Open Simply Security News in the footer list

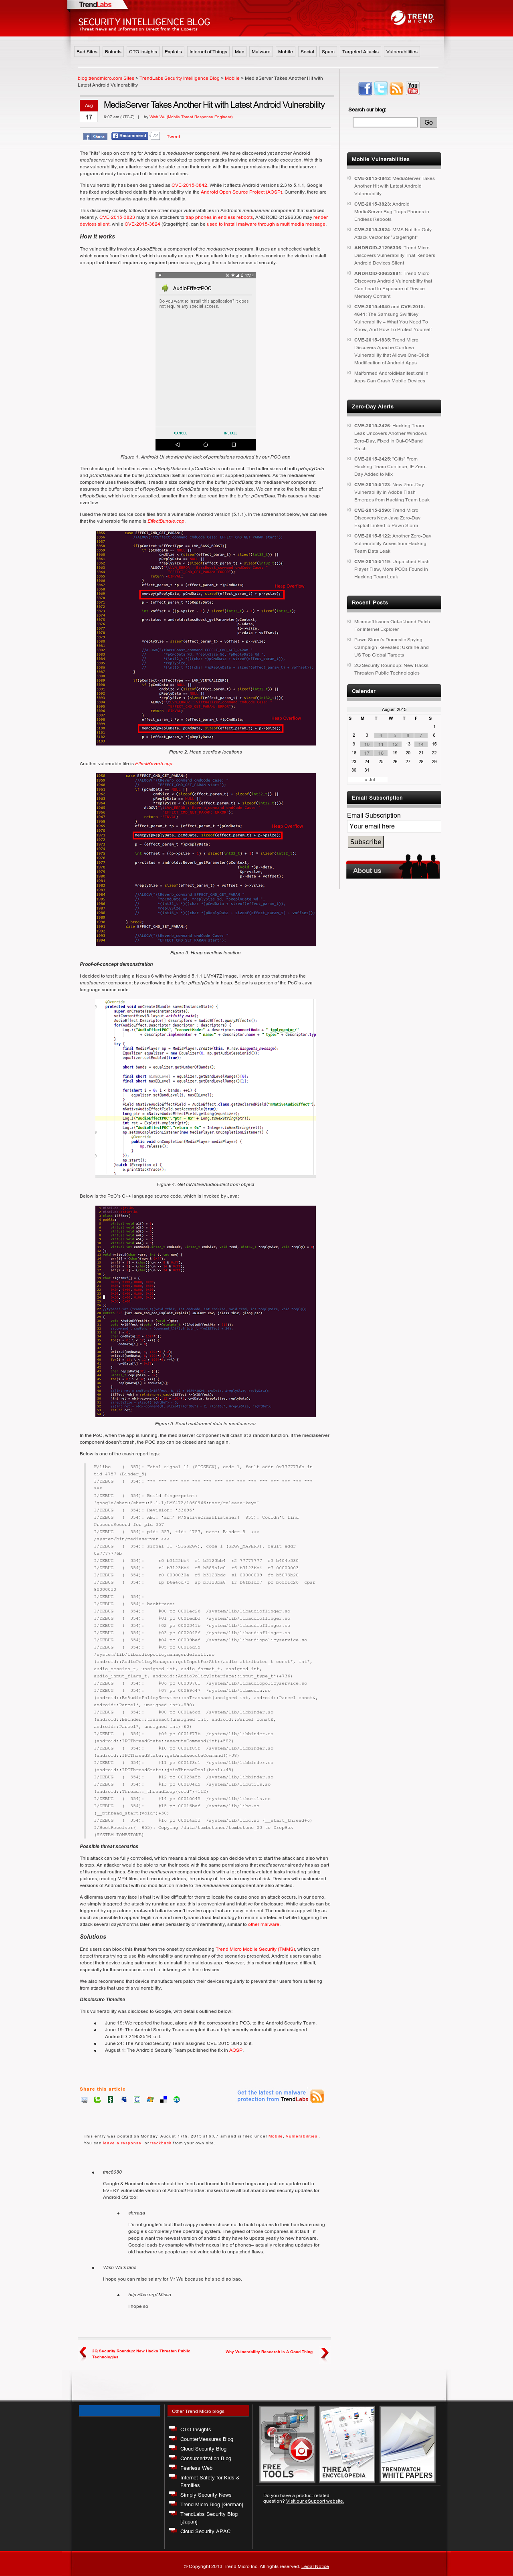(x=205, y=2495)
